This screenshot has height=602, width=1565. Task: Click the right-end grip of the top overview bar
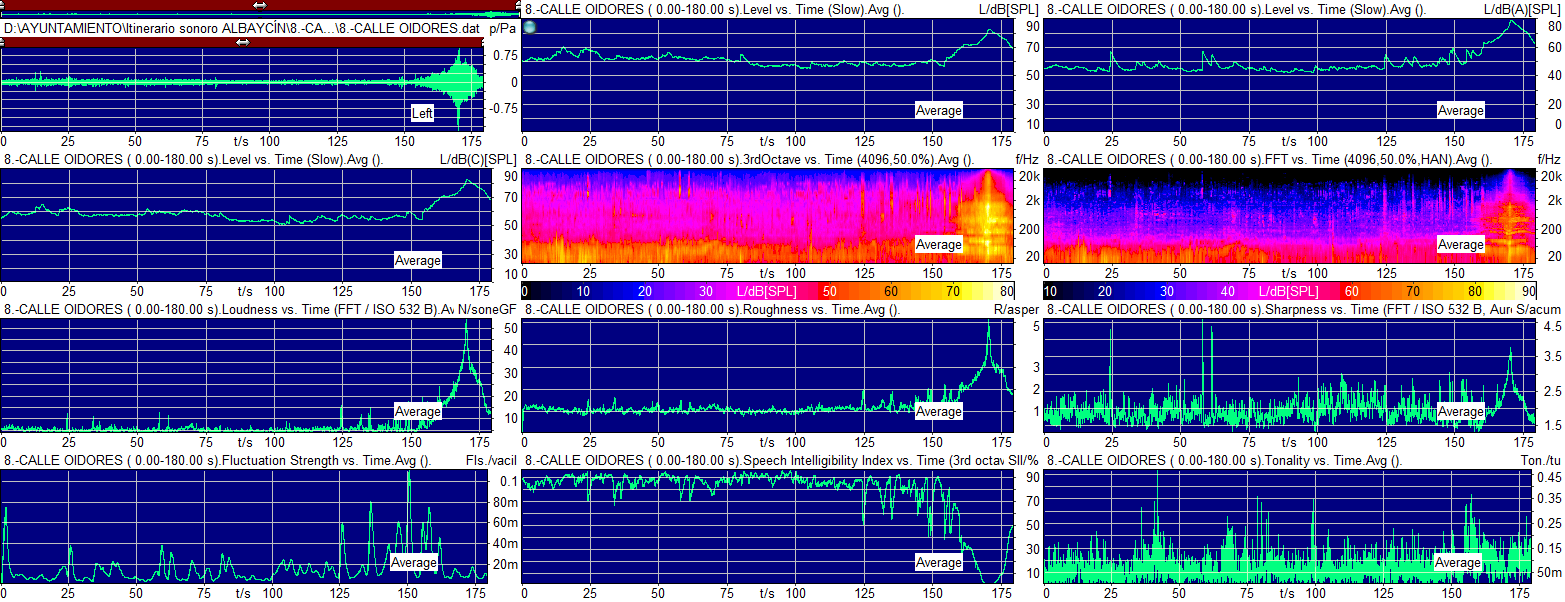[516, 6]
